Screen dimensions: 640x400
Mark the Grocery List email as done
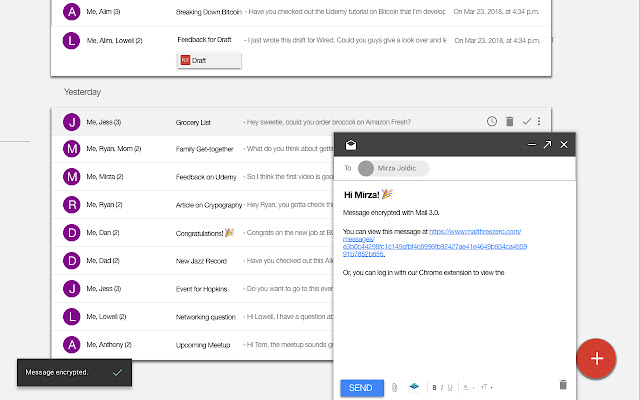point(526,122)
